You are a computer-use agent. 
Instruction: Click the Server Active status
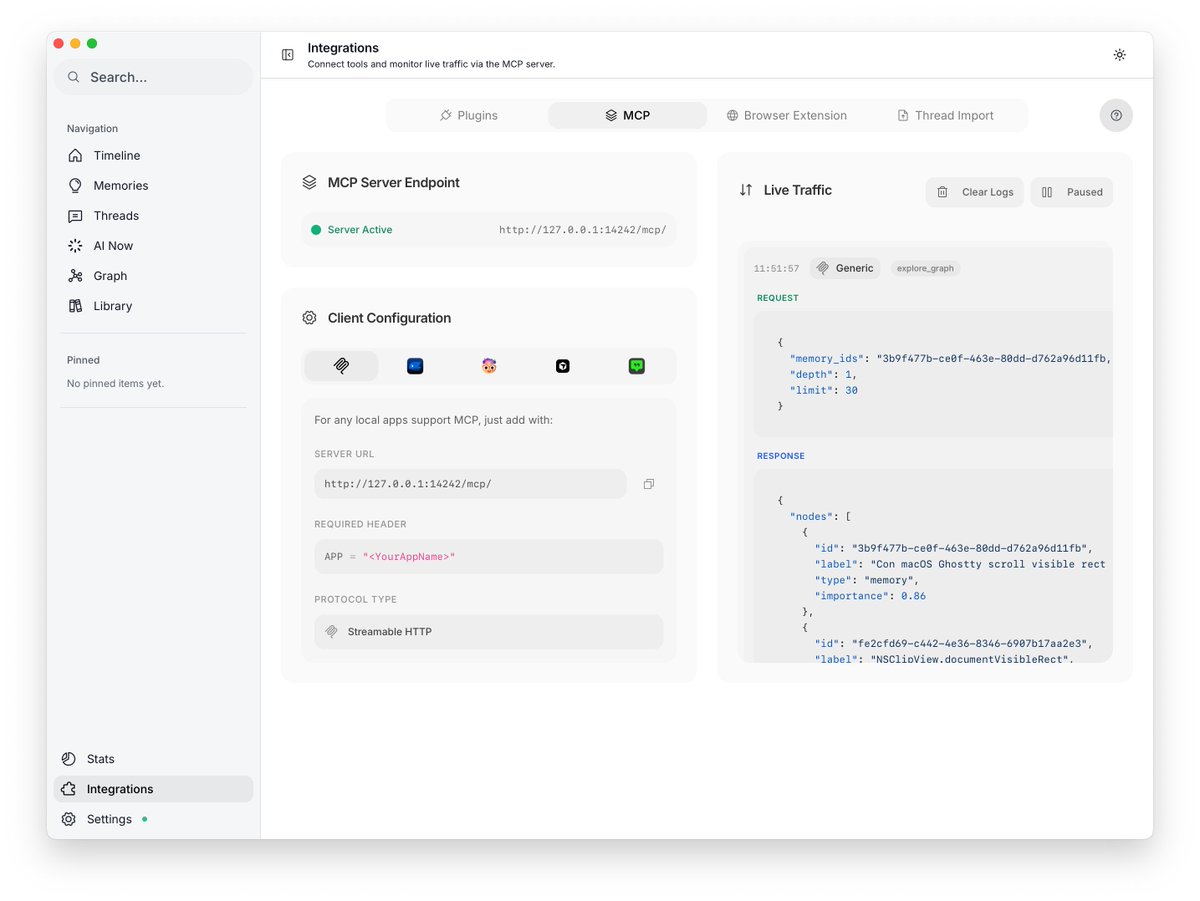tap(351, 230)
